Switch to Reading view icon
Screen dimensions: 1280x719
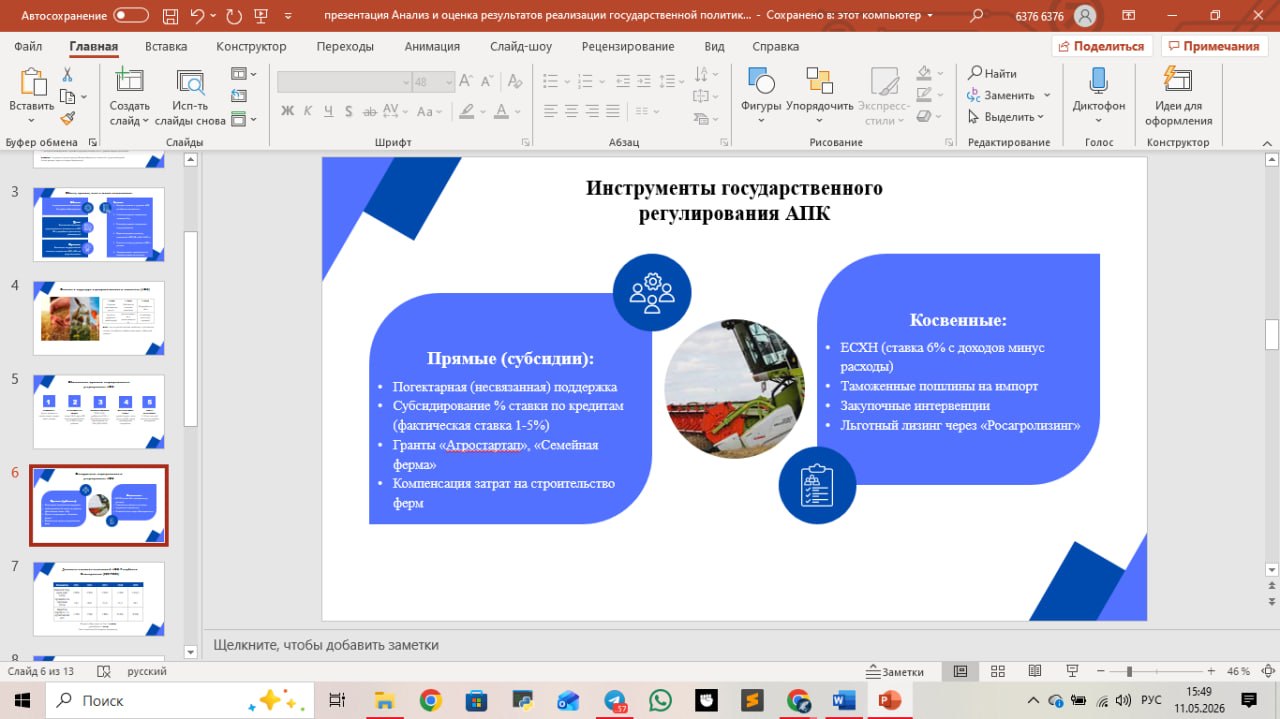1034,672
